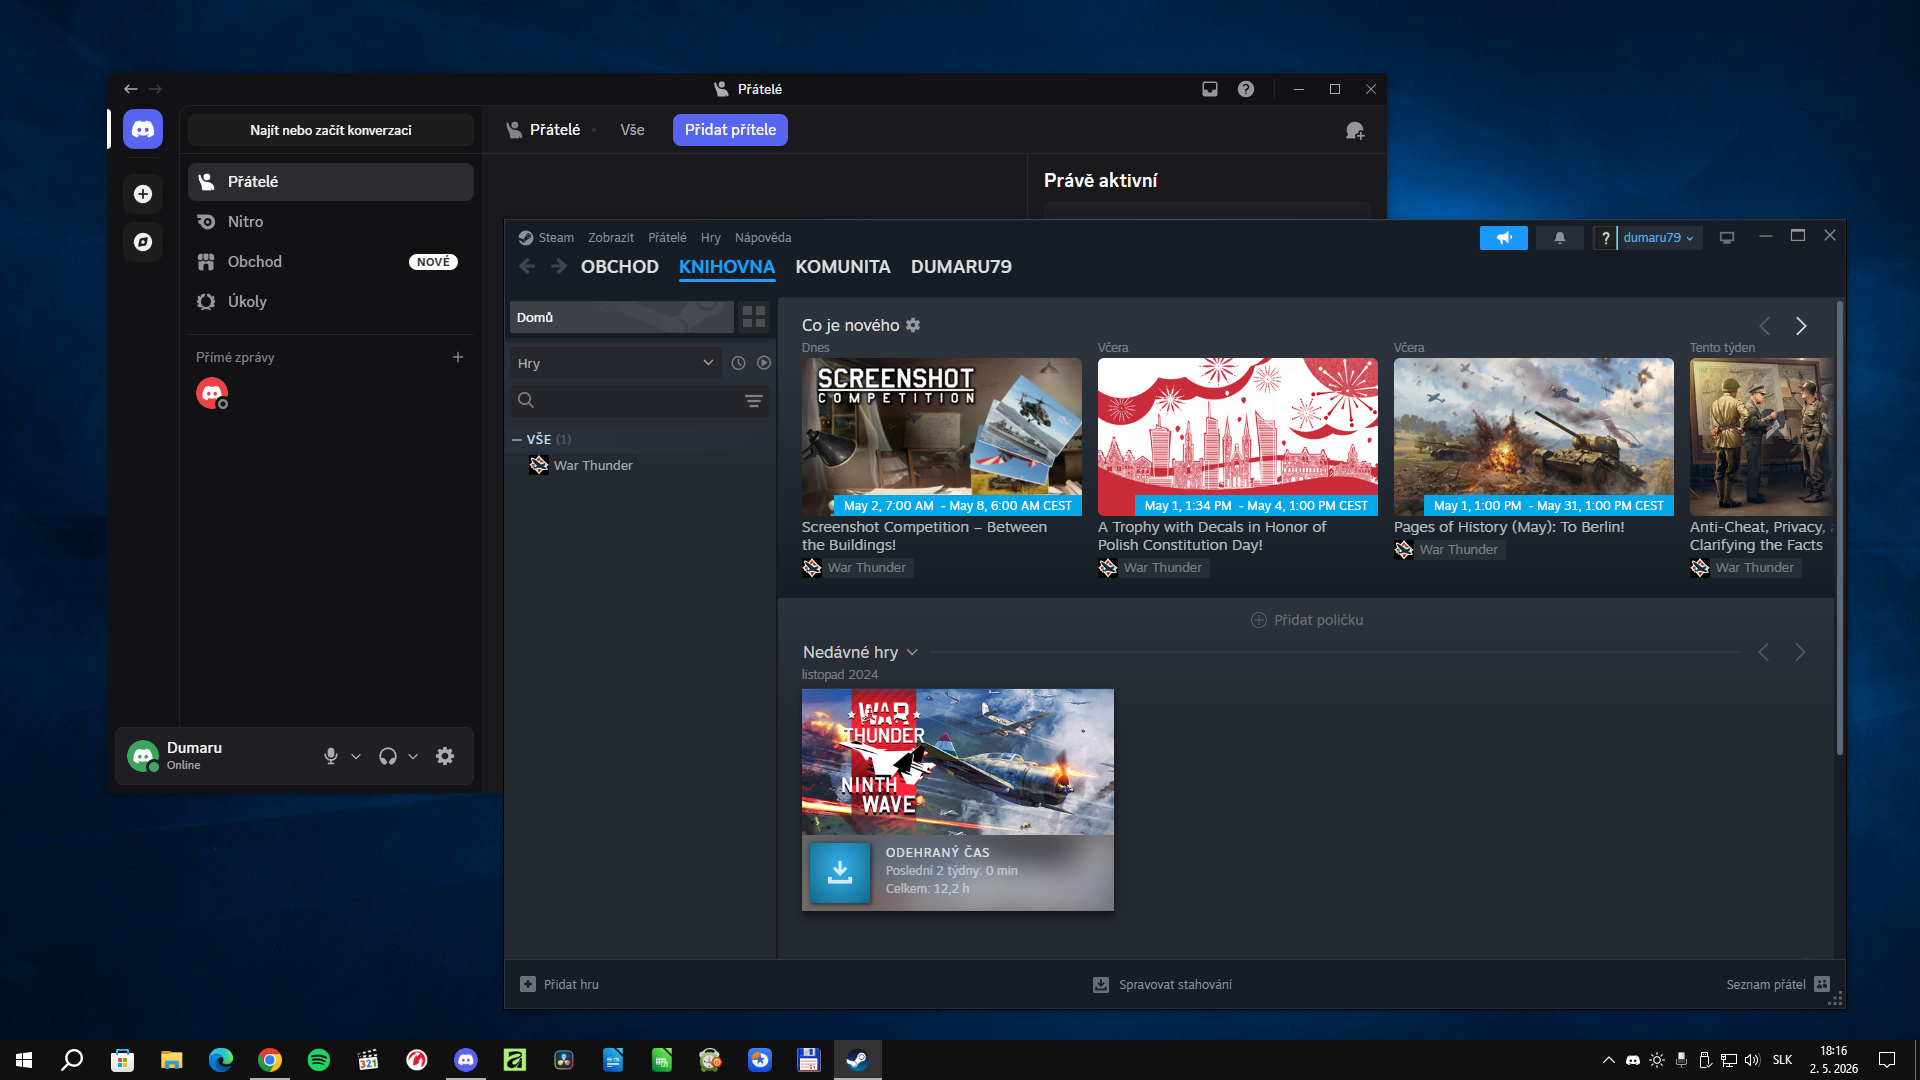
Task: Switch to the OBCHOD tab in Steam
Action: click(620, 267)
